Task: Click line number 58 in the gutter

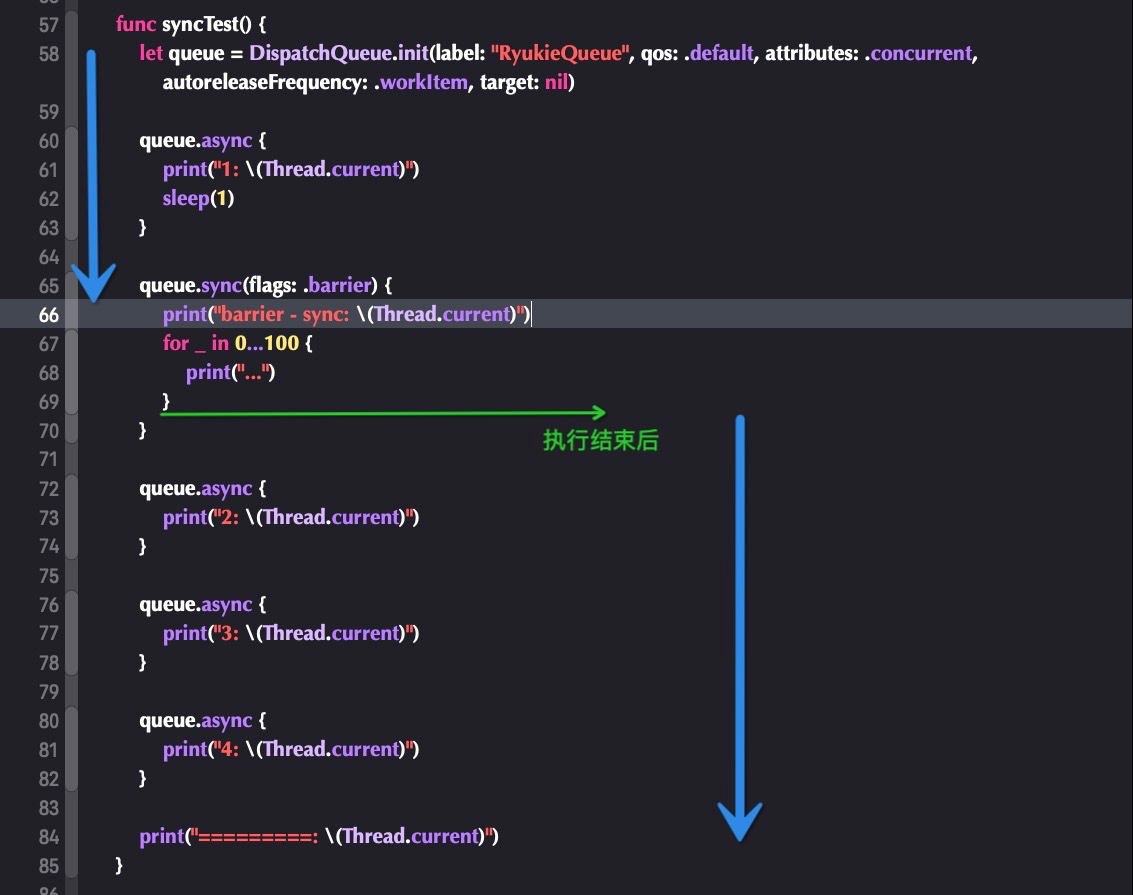Action: click(x=48, y=54)
